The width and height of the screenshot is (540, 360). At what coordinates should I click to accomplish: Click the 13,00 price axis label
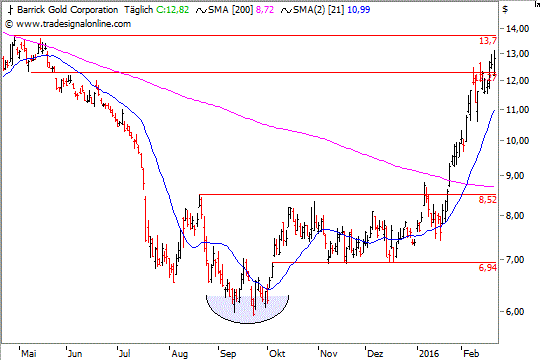517,54
